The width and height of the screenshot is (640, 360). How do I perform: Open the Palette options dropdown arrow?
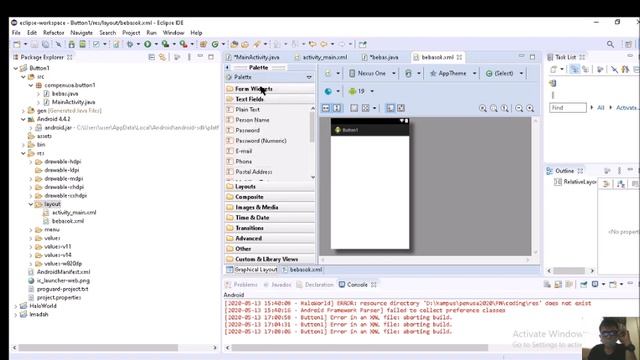(x=309, y=77)
